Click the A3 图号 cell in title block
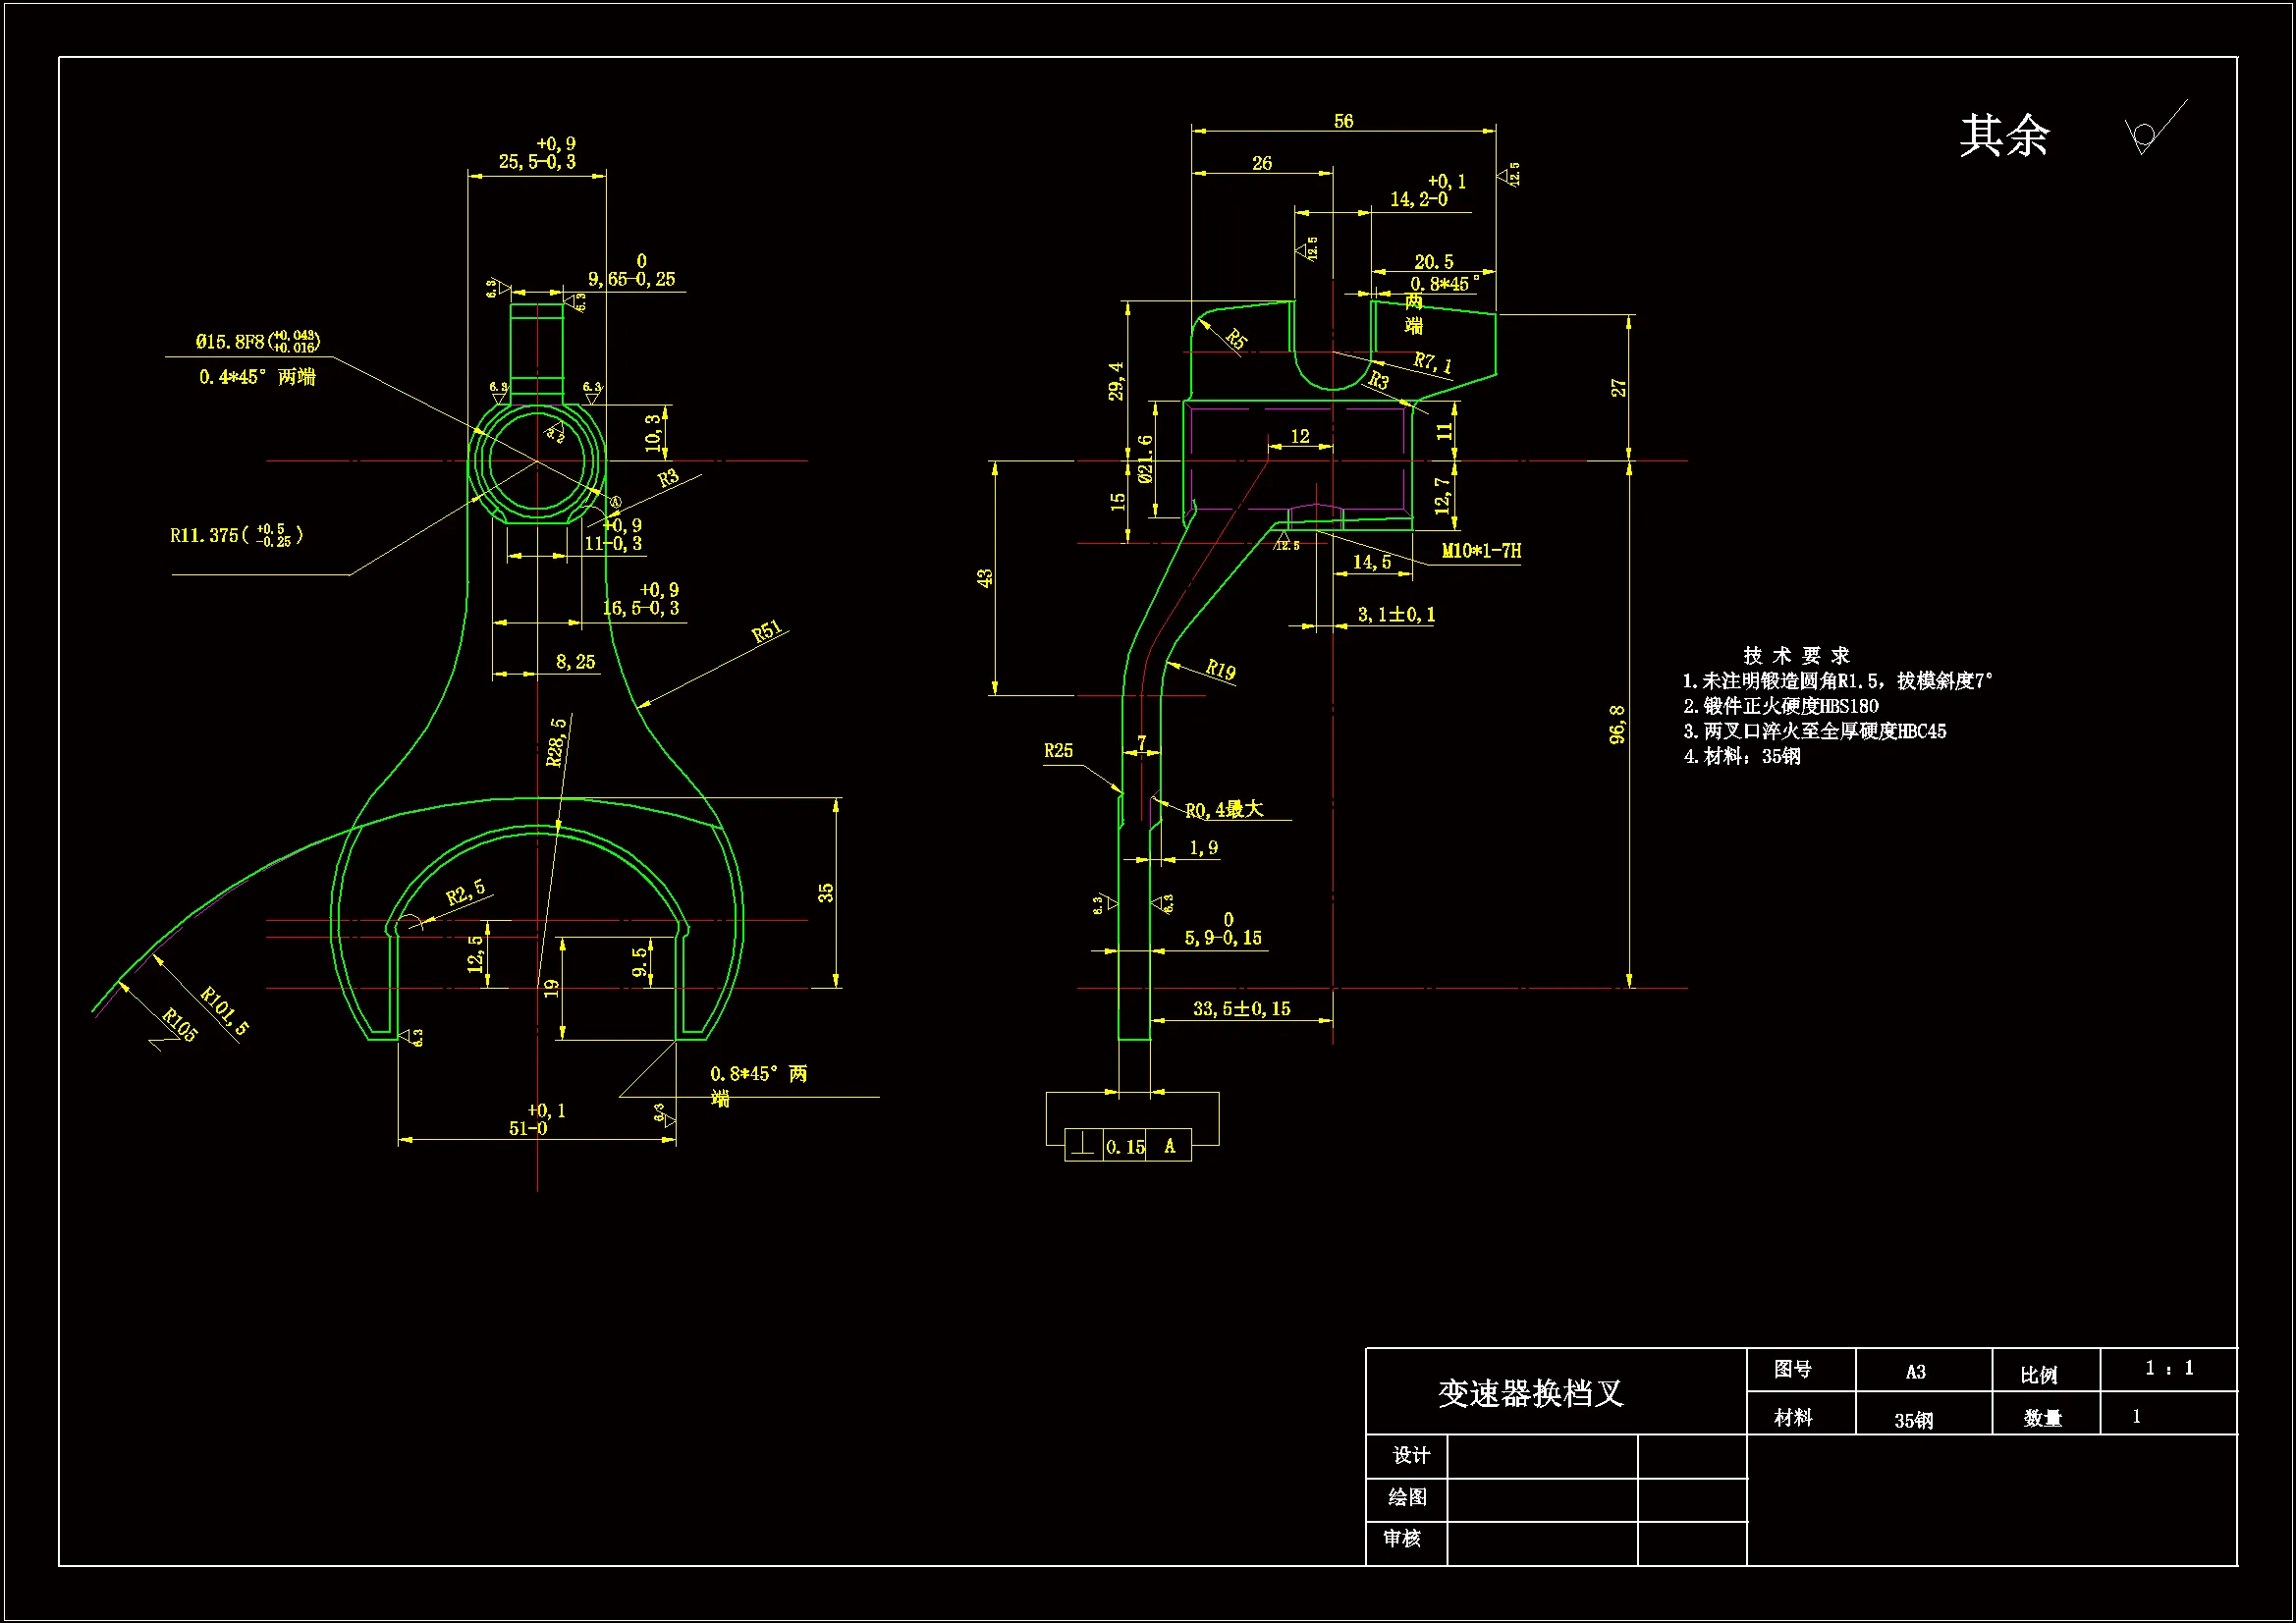This screenshot has width=2296, height=1623. click(x=1918, y=1370)
